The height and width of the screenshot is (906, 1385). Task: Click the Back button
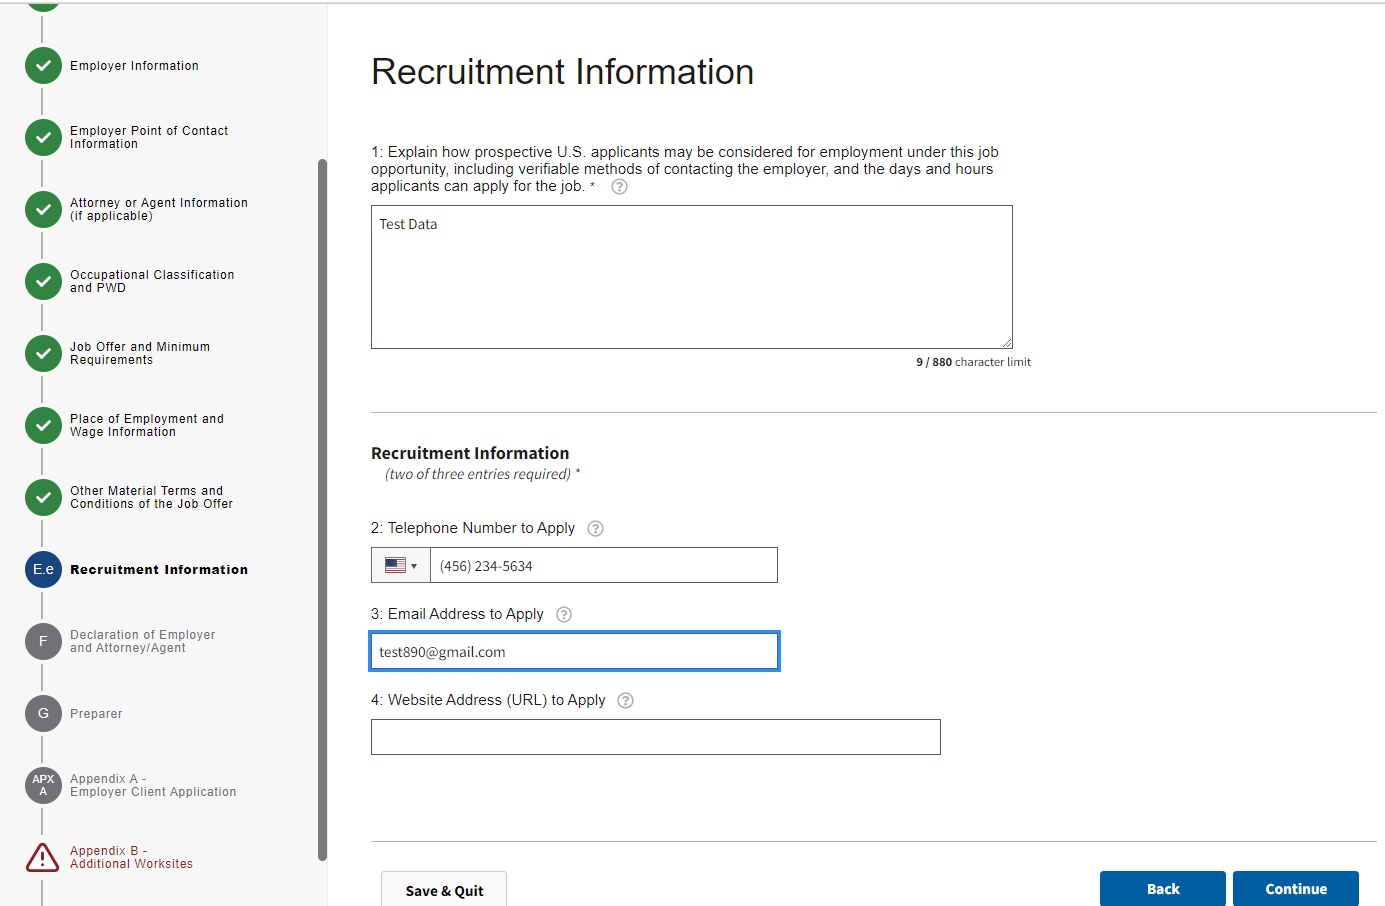pos(1162,889)
